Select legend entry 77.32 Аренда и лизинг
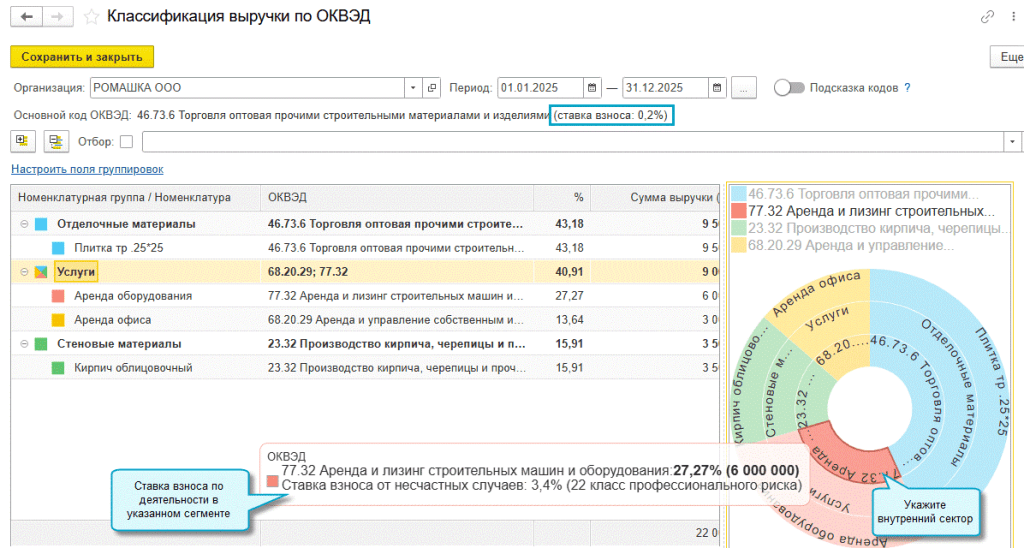 pyautogui.click(x=863, y=211)
